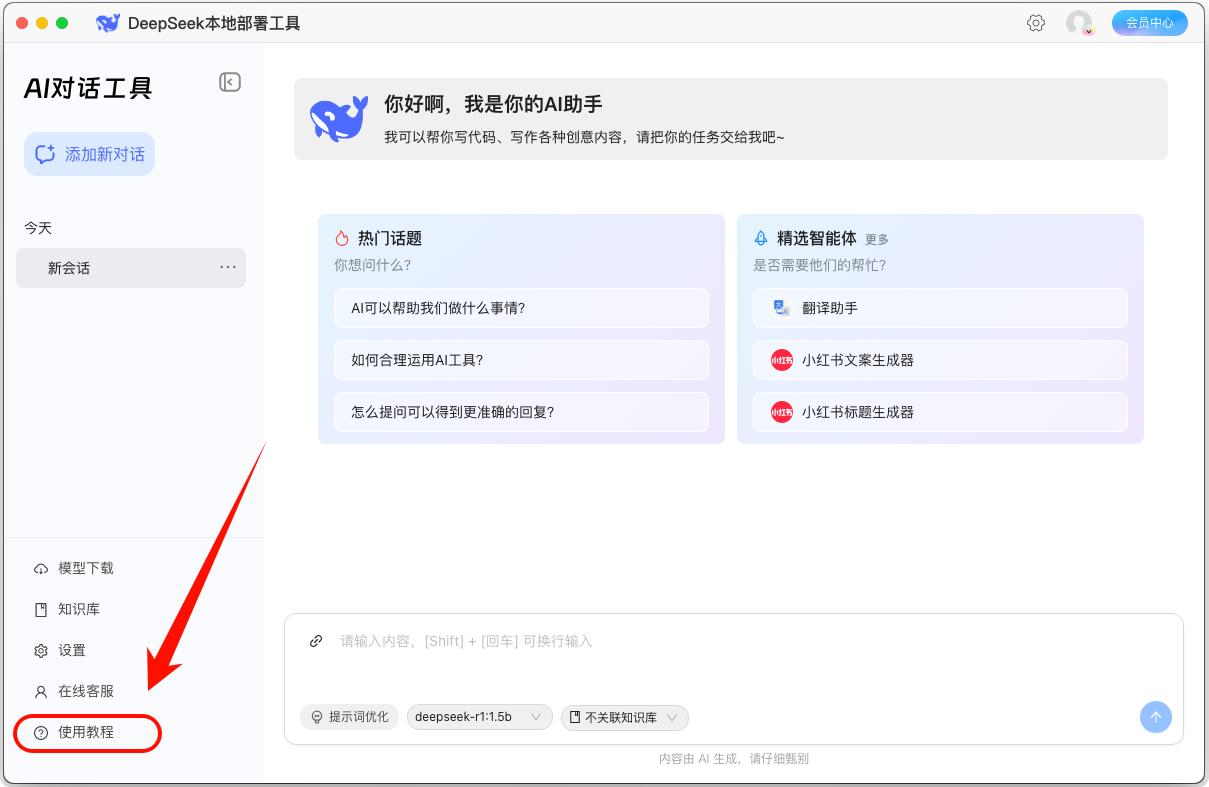Open 使用教程 in the sidebar menu

click(87, 733)
